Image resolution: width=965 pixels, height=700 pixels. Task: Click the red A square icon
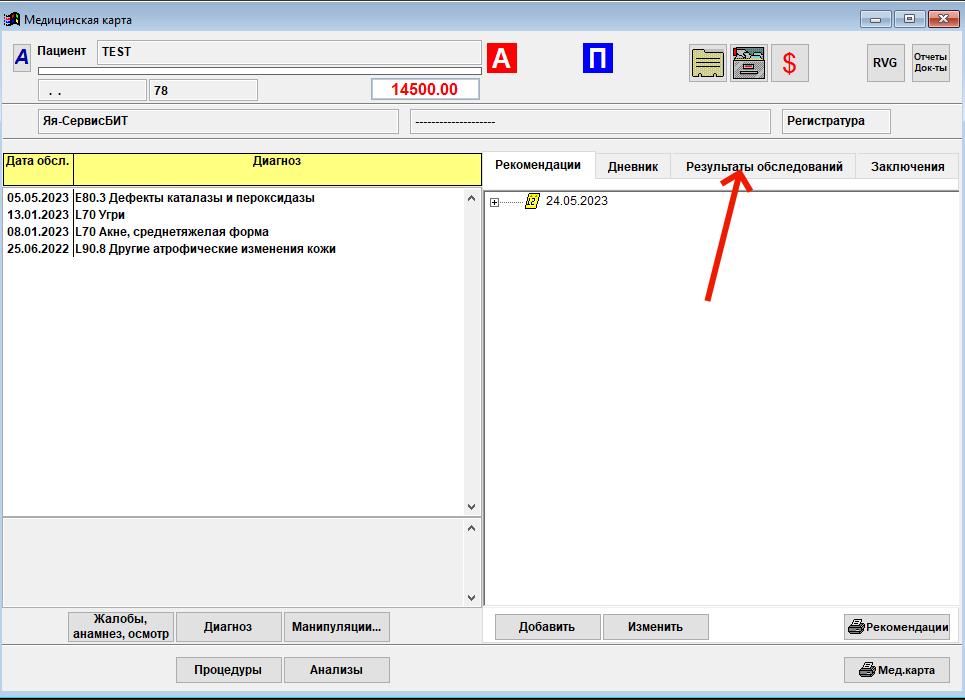click(x=501, y=59)
